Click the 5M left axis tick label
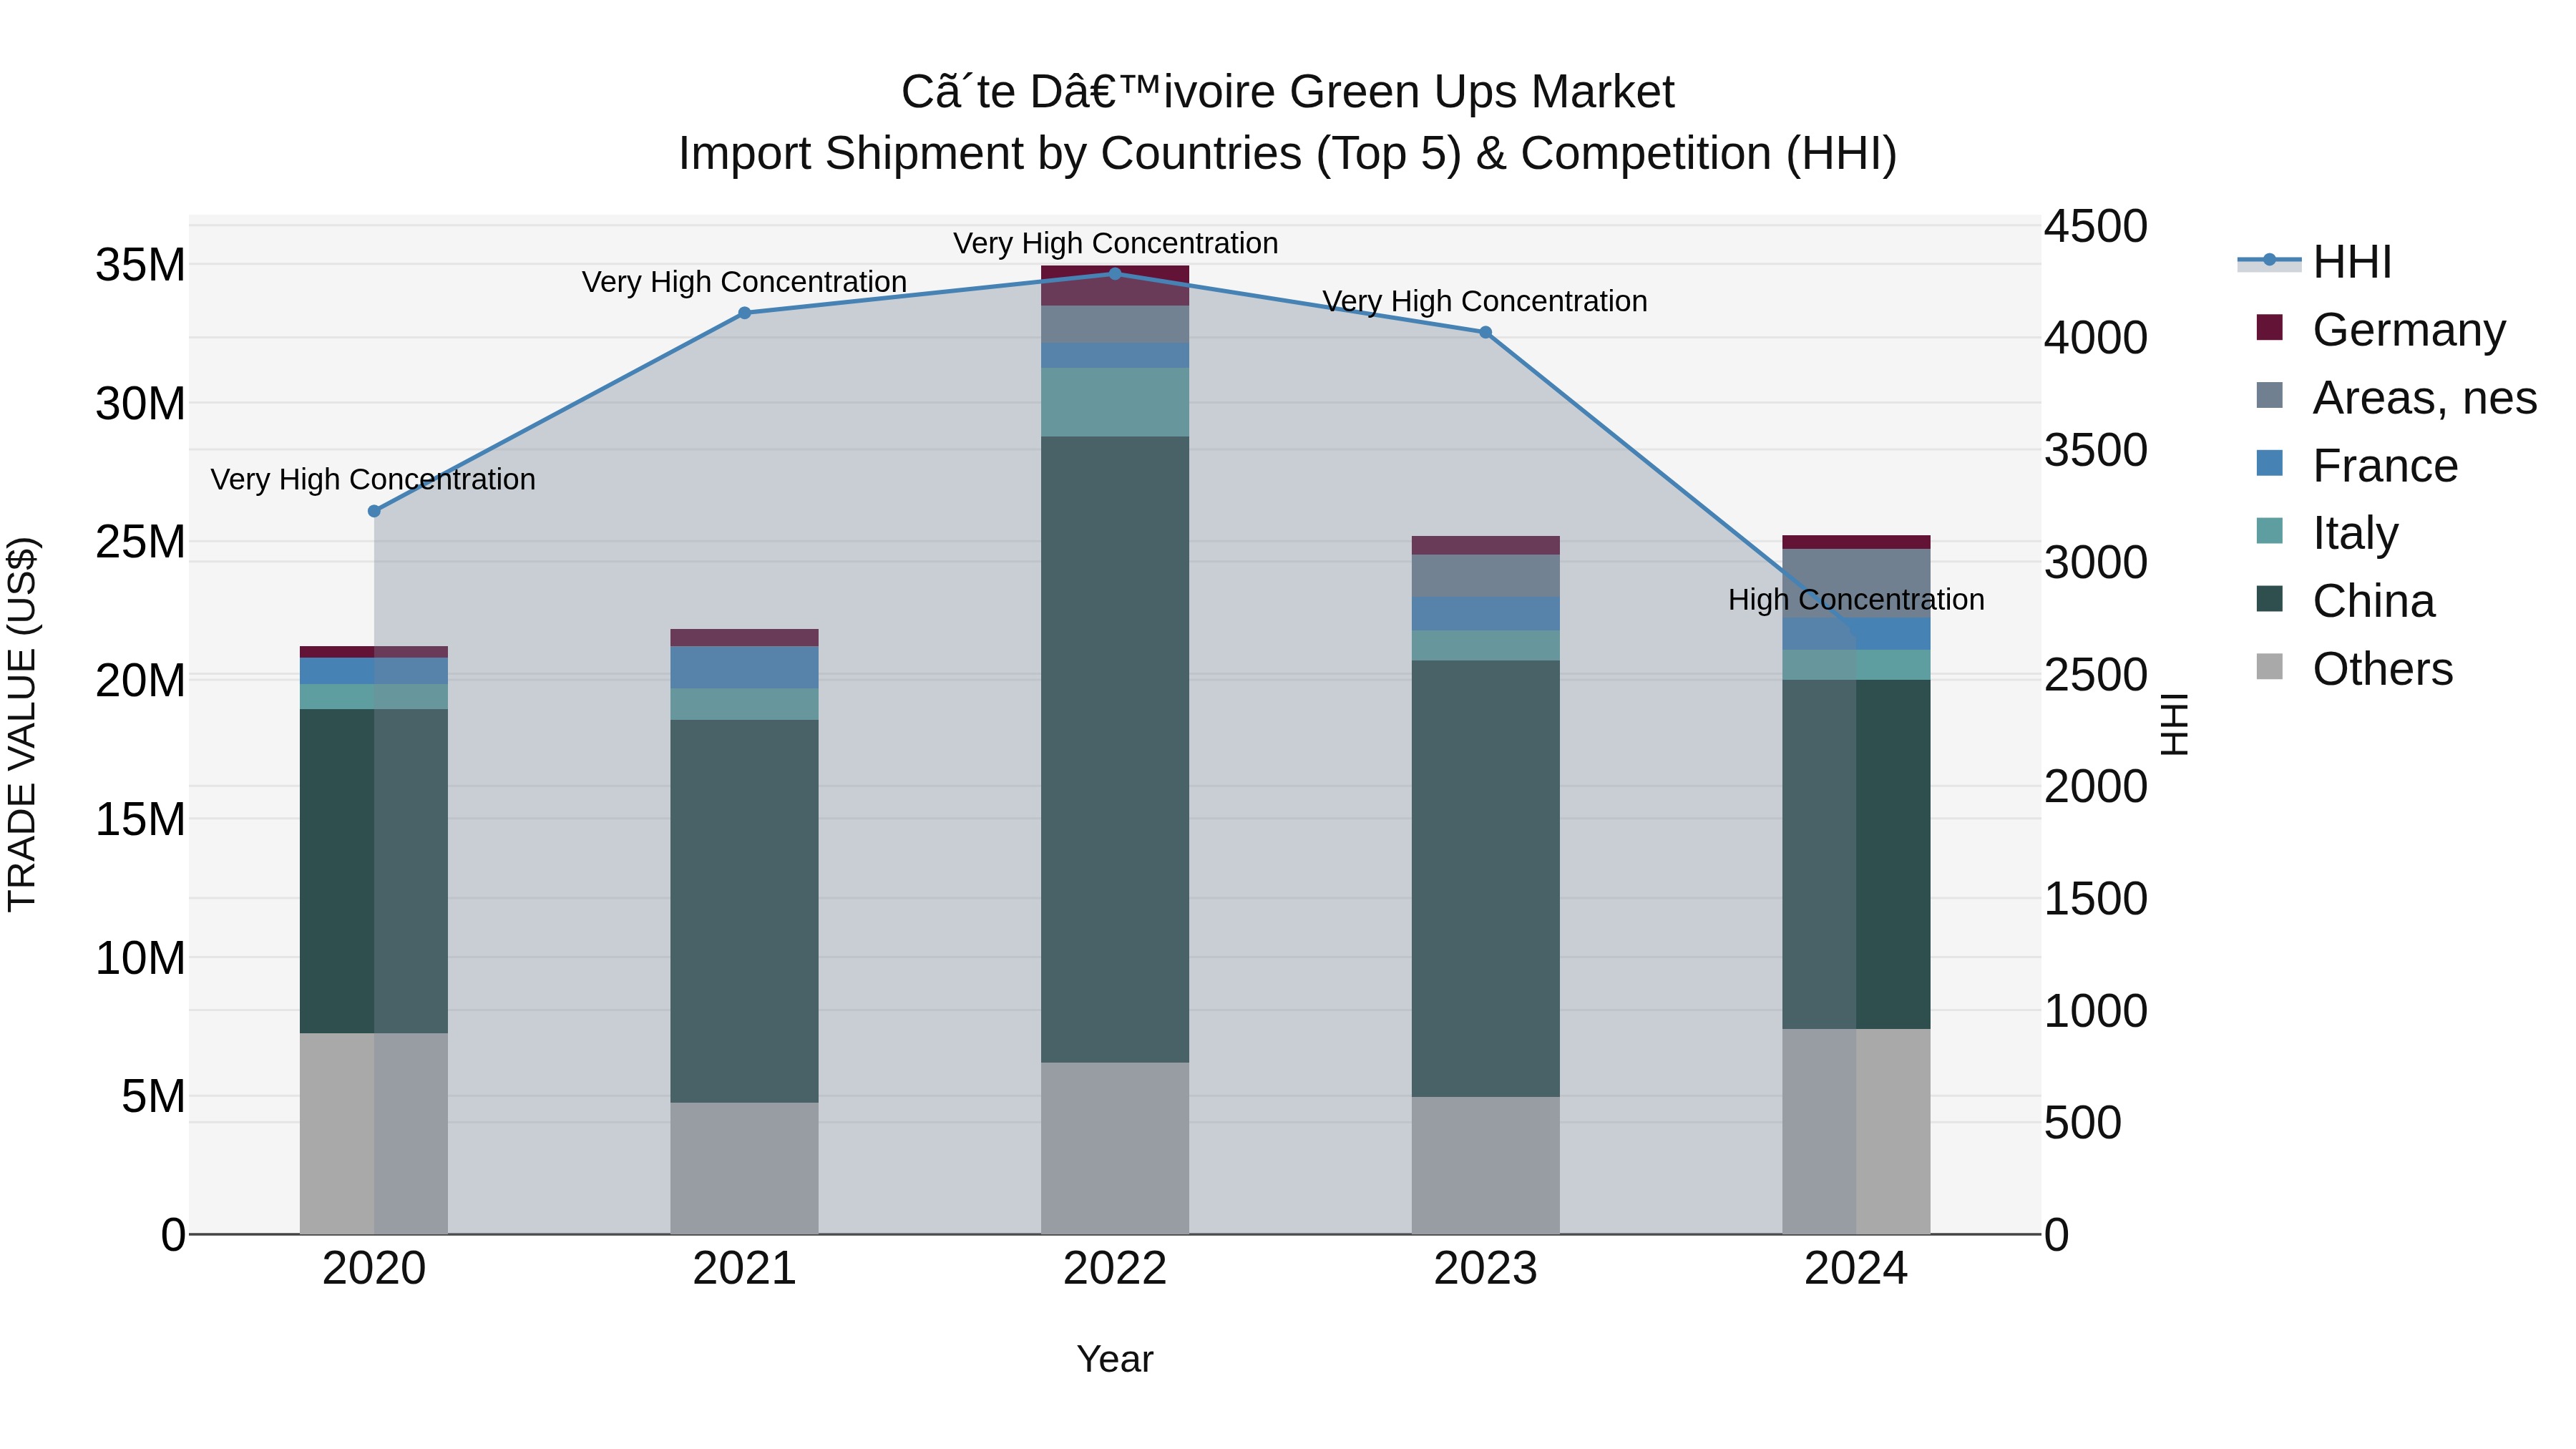Screen dimensions: 2576x1449 153,1097
